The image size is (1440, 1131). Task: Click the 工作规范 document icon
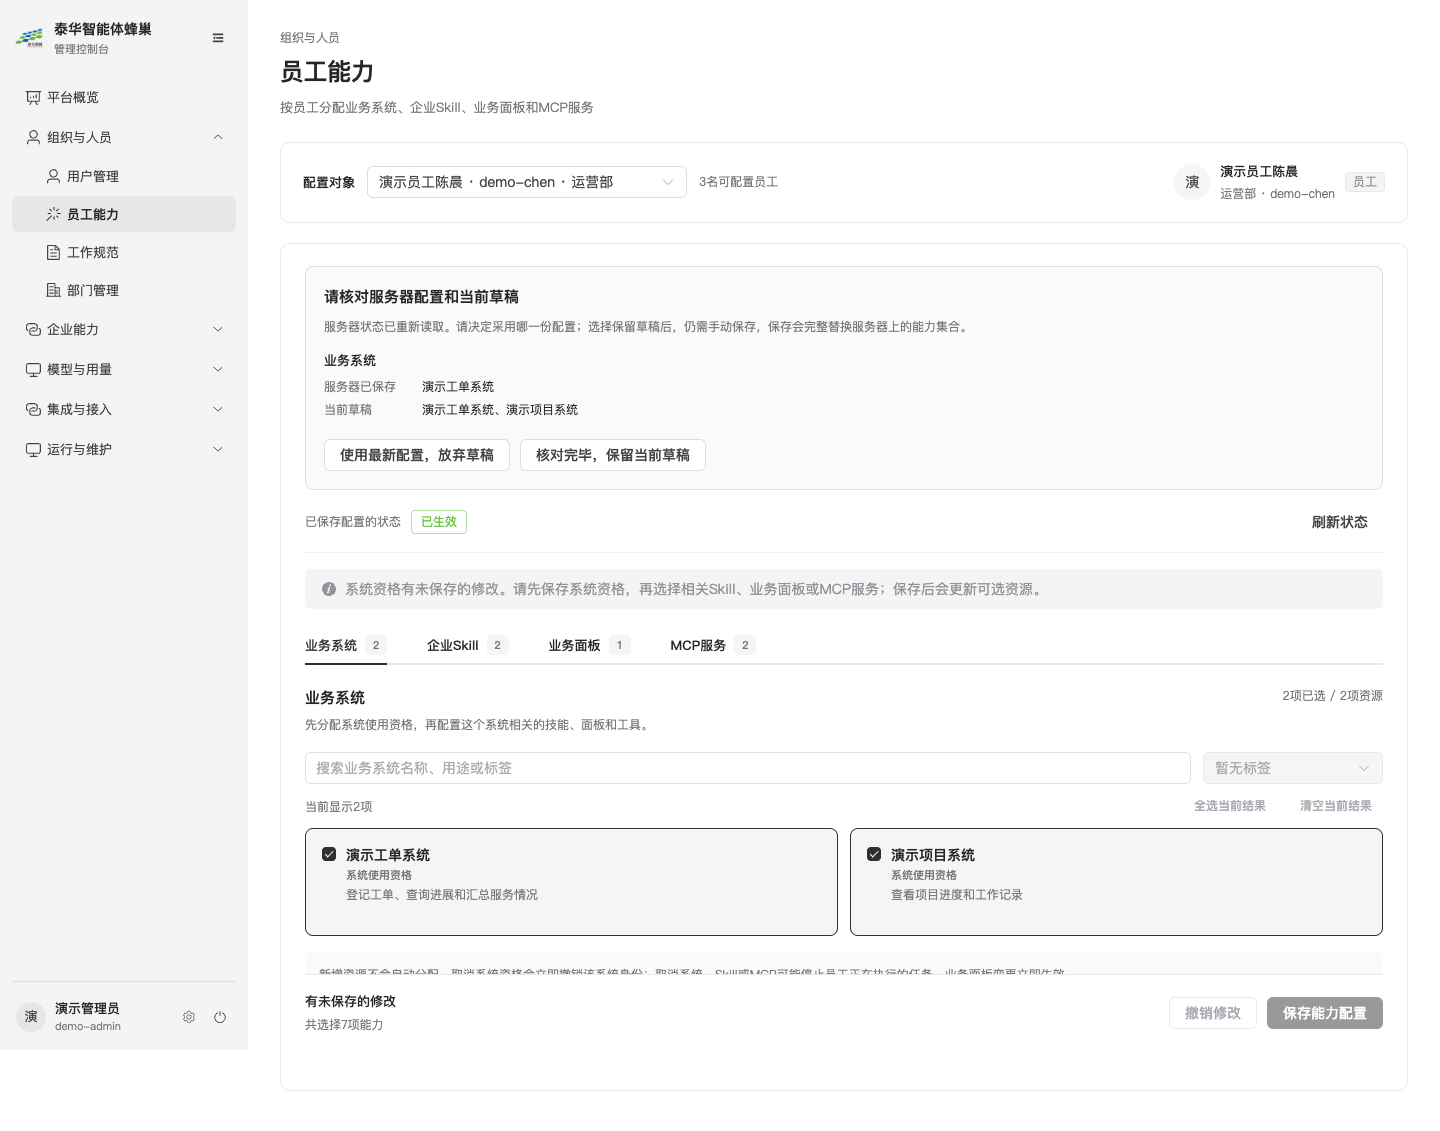54,252
